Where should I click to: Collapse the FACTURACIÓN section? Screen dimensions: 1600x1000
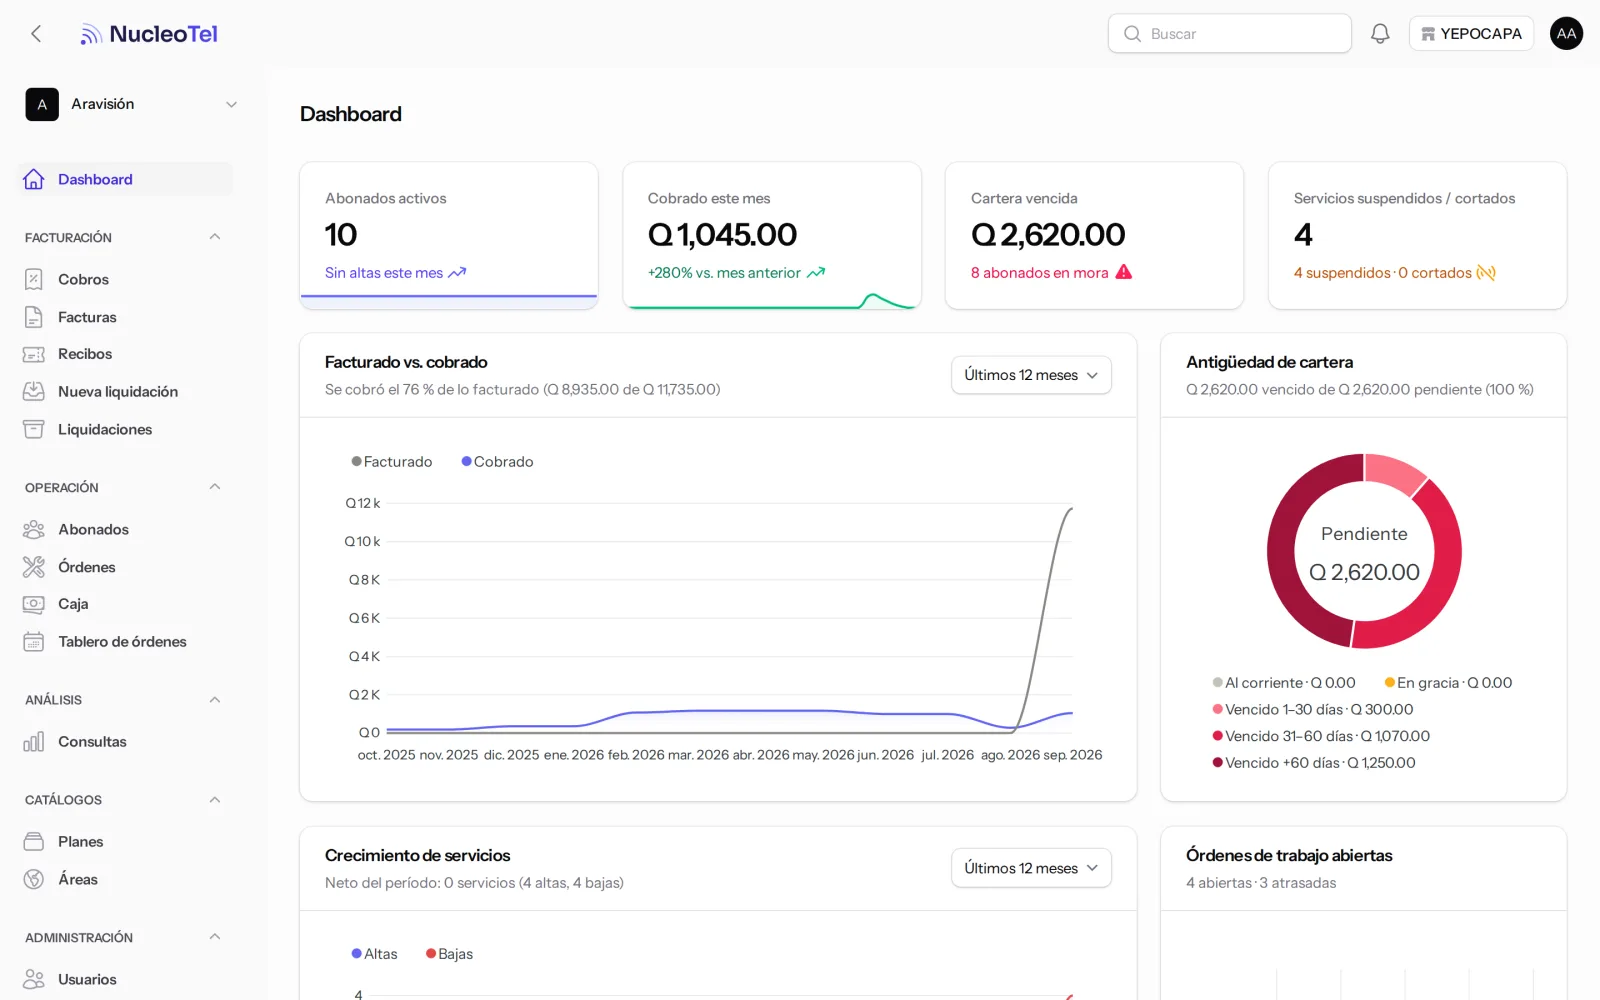point(214,237)
